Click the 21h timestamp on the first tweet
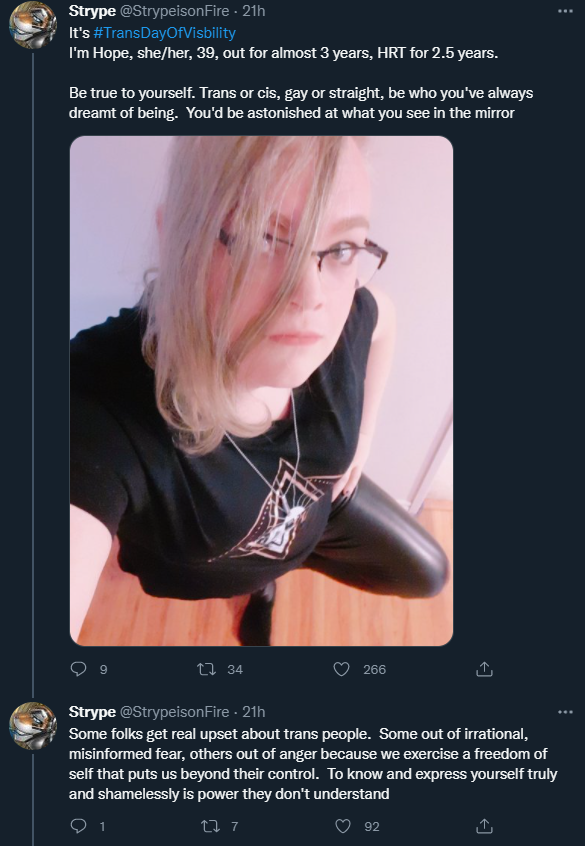Image resolution: width=585 pixels, height=846 pixels. pyautogui.click(x=254, y=11)
